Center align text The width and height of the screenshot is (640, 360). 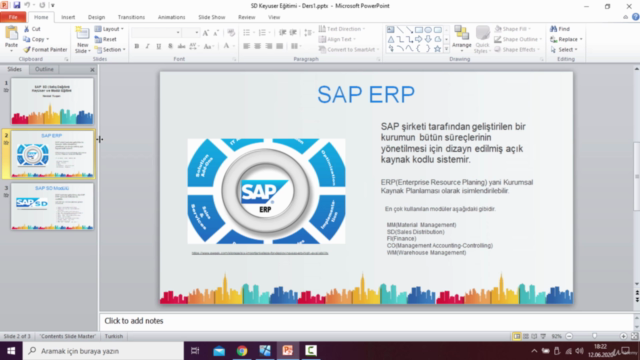[258, 47]
